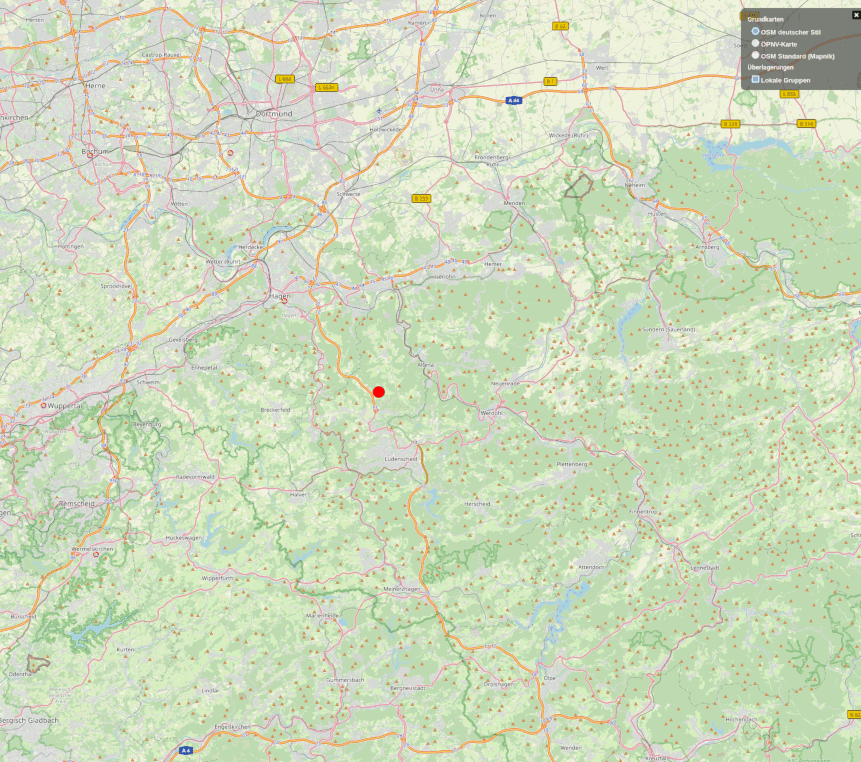Click the Lüdenscheid town label
861x762 pixels.
pos(401,459)
